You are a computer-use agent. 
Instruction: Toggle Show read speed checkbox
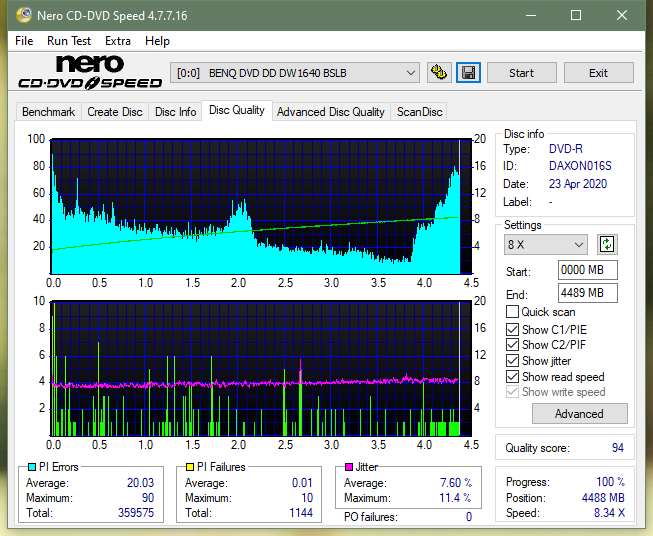(512, 376)
